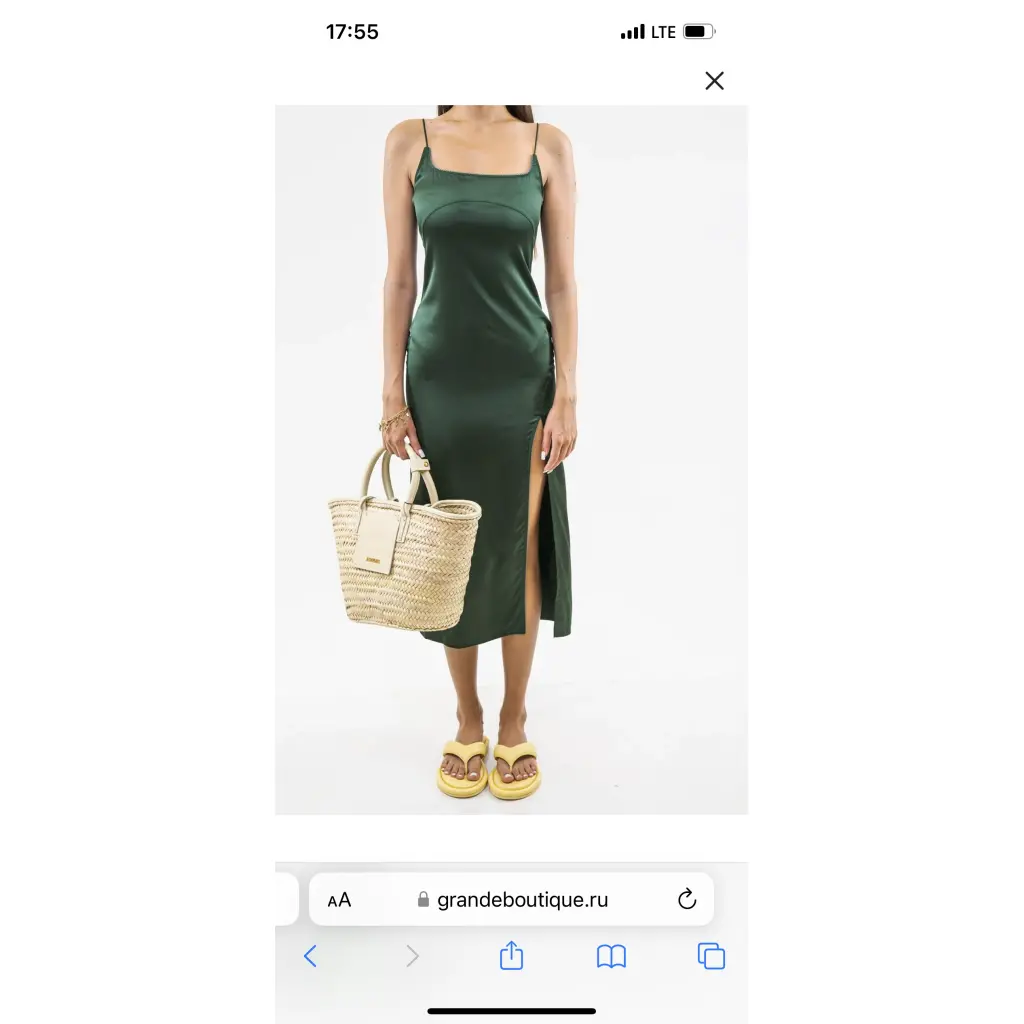Tap the LTE network label

click(663, 32)
